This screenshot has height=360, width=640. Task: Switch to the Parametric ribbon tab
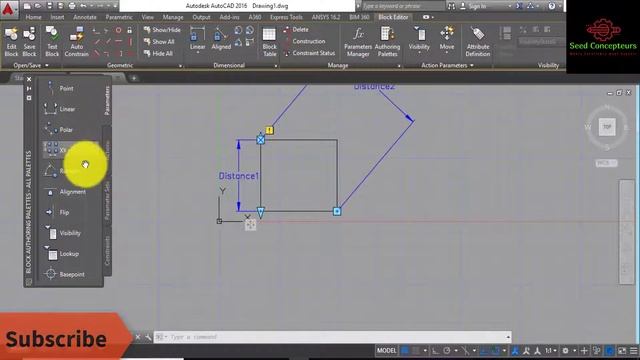(119, 17)
